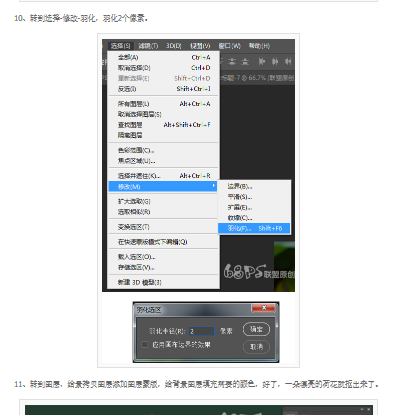Choose 全部(A) from the Select menu
Screen dimensions: 410x415
pyautogui.click(x=164, y=57)
